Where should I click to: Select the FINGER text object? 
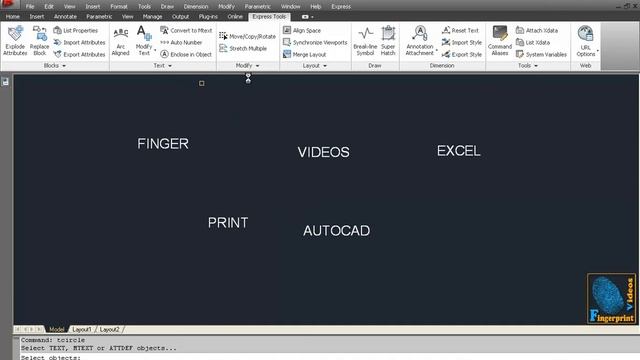point(163,144)
